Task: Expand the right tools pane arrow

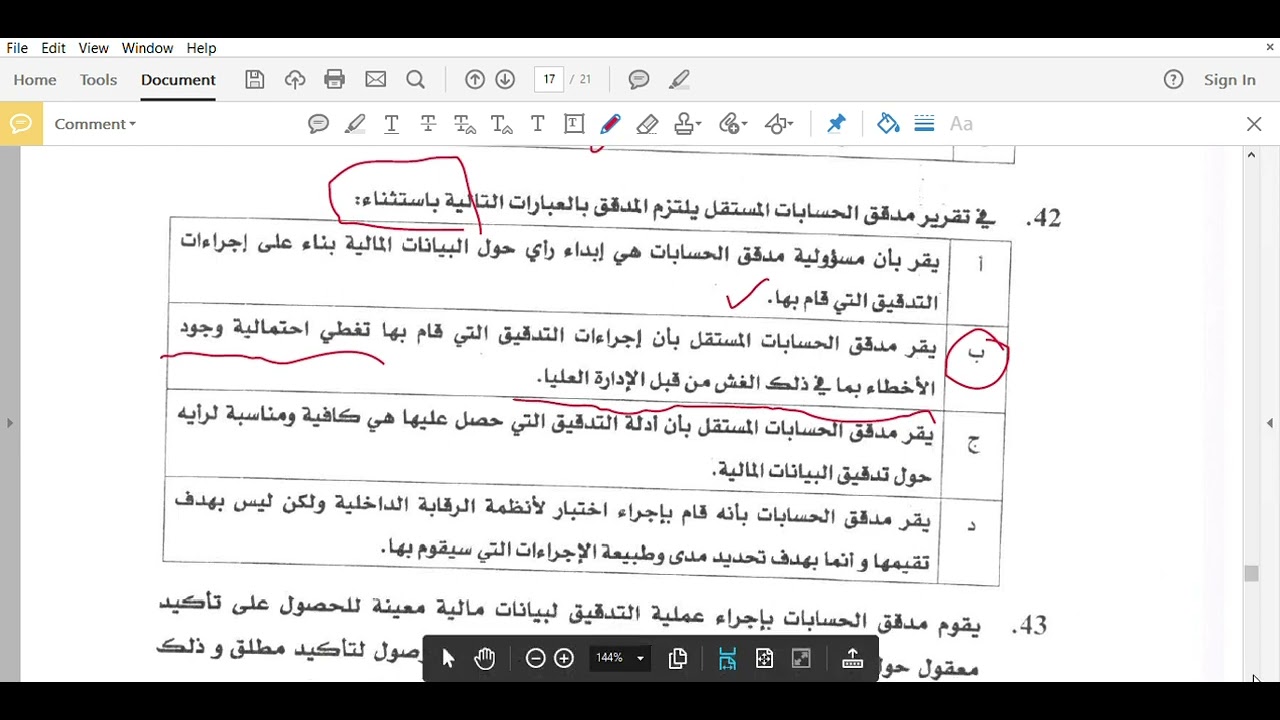Action: [1270, 423]
